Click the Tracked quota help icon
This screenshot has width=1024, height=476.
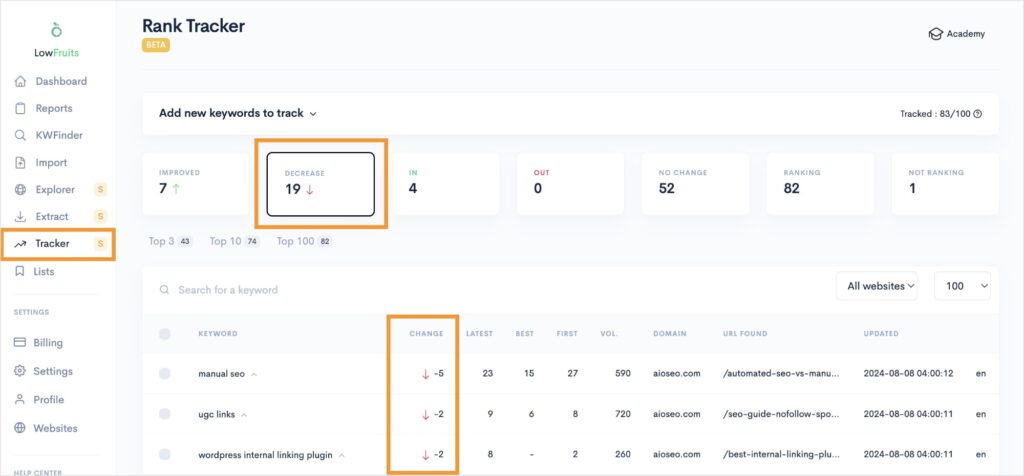click(x=978, y=114)
